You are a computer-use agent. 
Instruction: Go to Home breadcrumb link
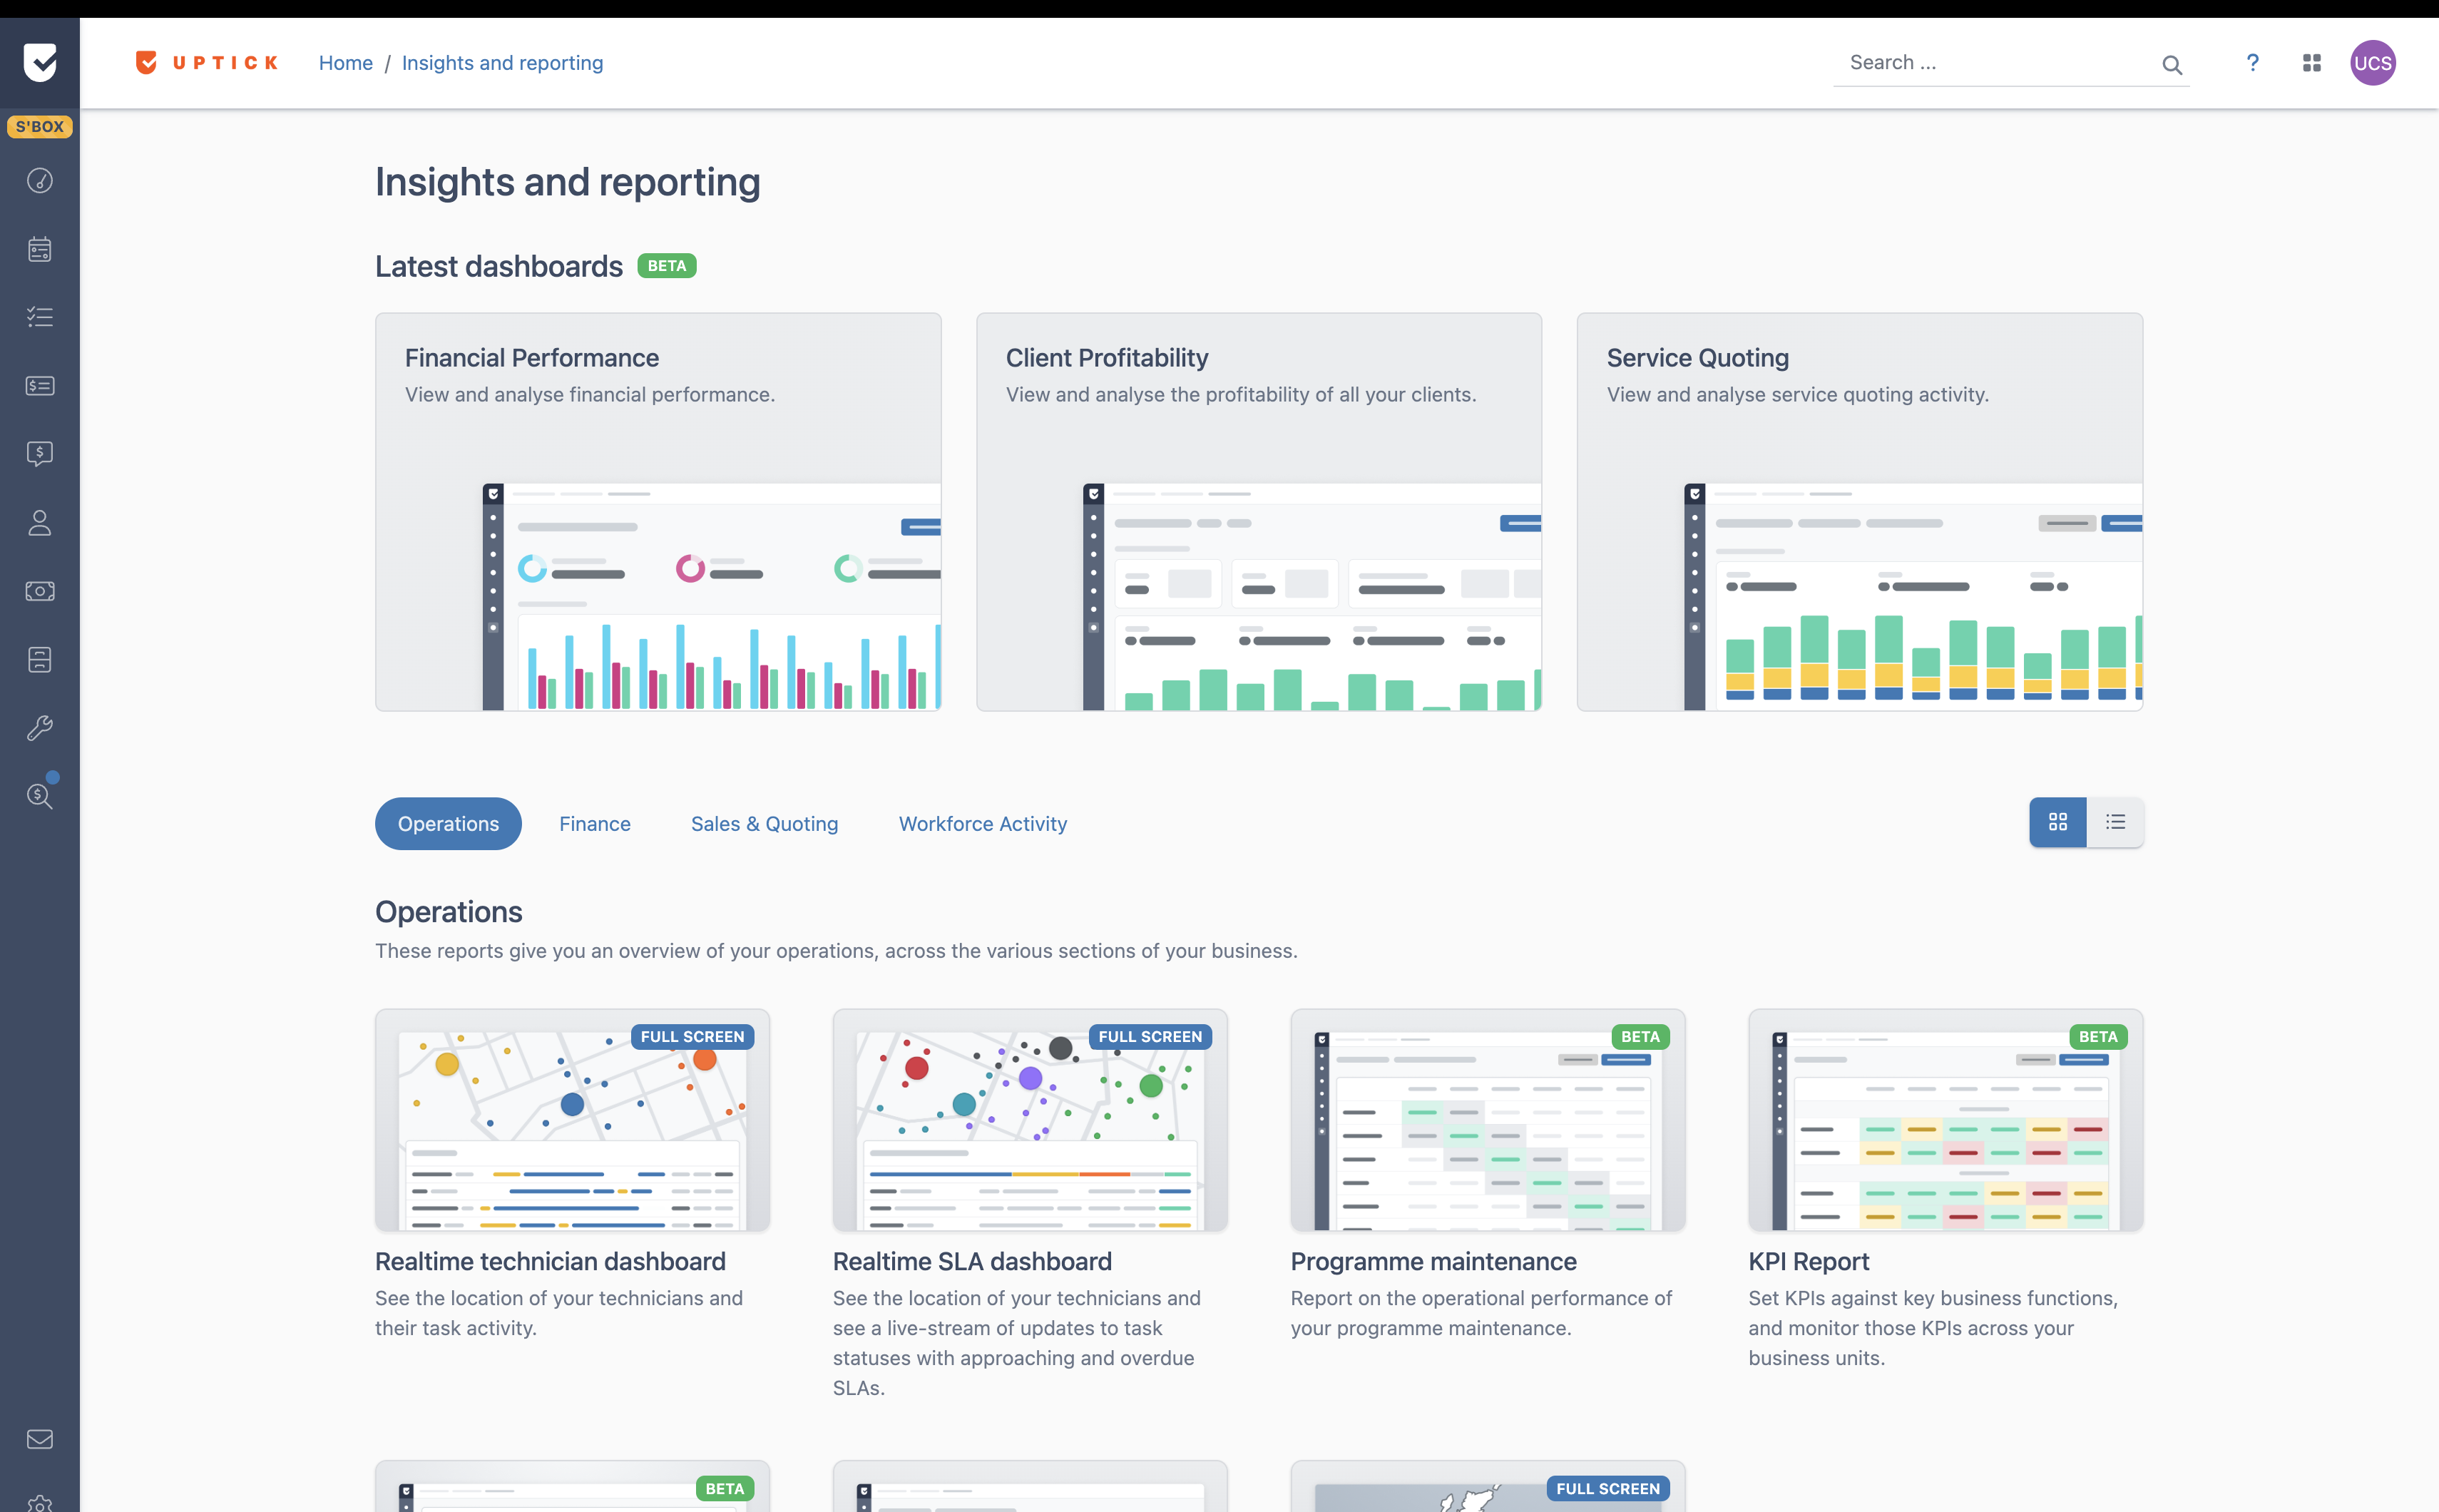pyautogui.click(x=346, y=63)
